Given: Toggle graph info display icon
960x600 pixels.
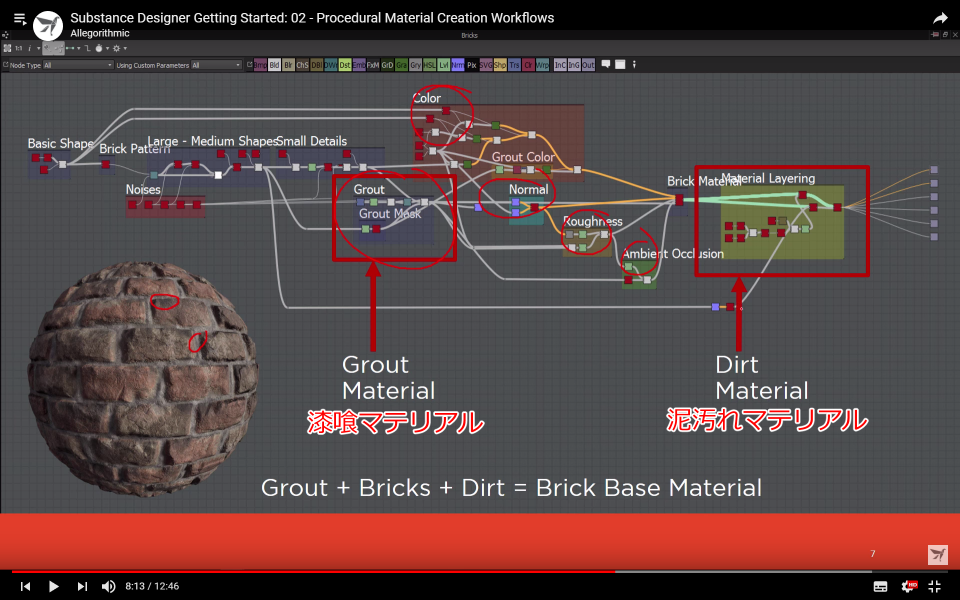Looking at the screenshot, I should (29, 48).
